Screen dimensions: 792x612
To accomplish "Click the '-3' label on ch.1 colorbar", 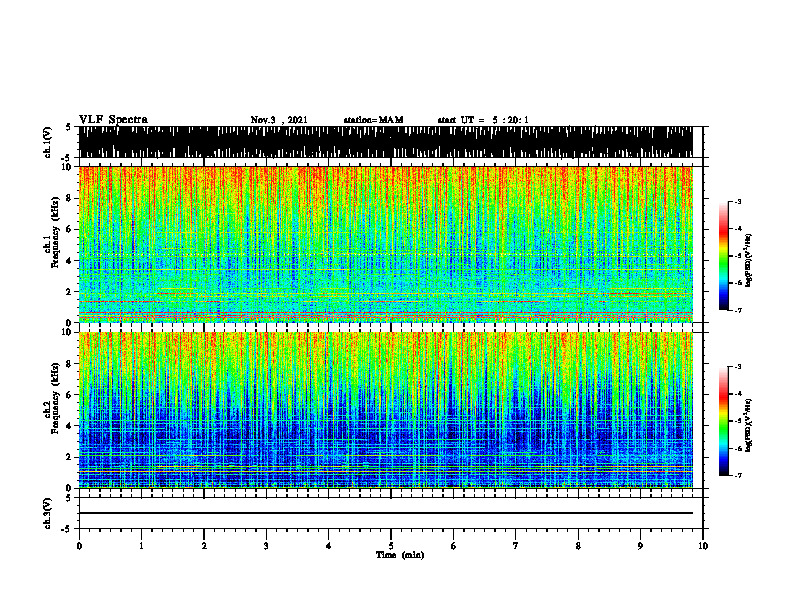I will click(737, 201).
